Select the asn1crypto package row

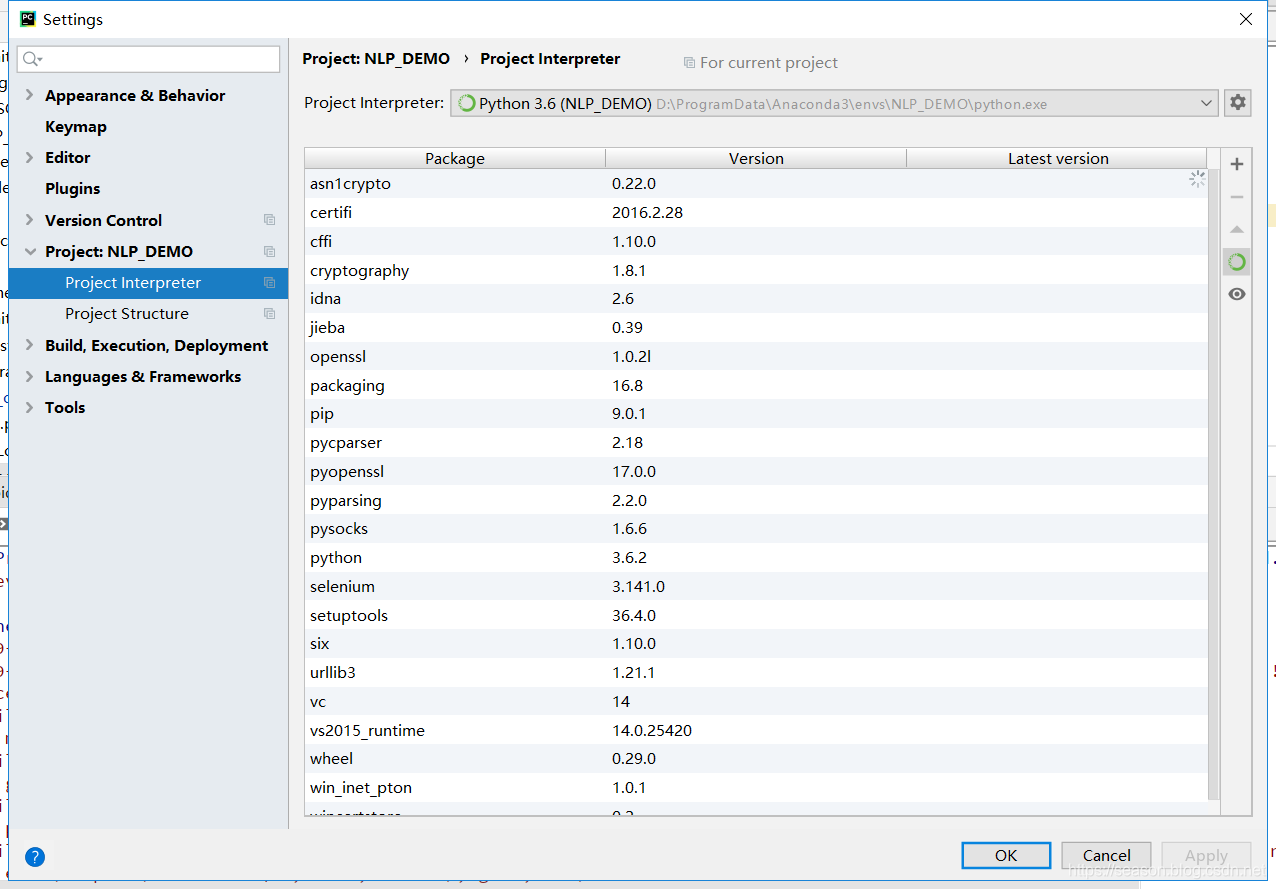(x=756, y=184)
